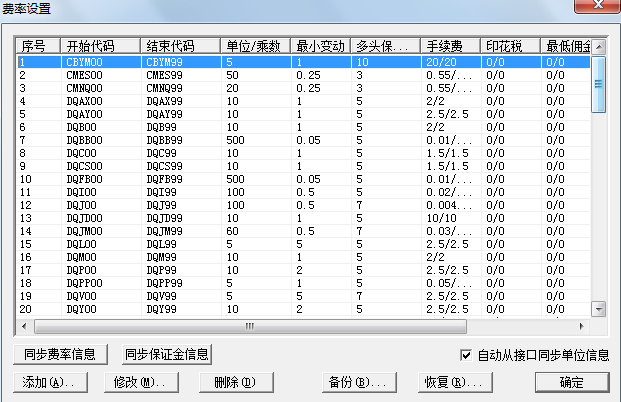Sort by the 结束代码 column header

[181, 46]
